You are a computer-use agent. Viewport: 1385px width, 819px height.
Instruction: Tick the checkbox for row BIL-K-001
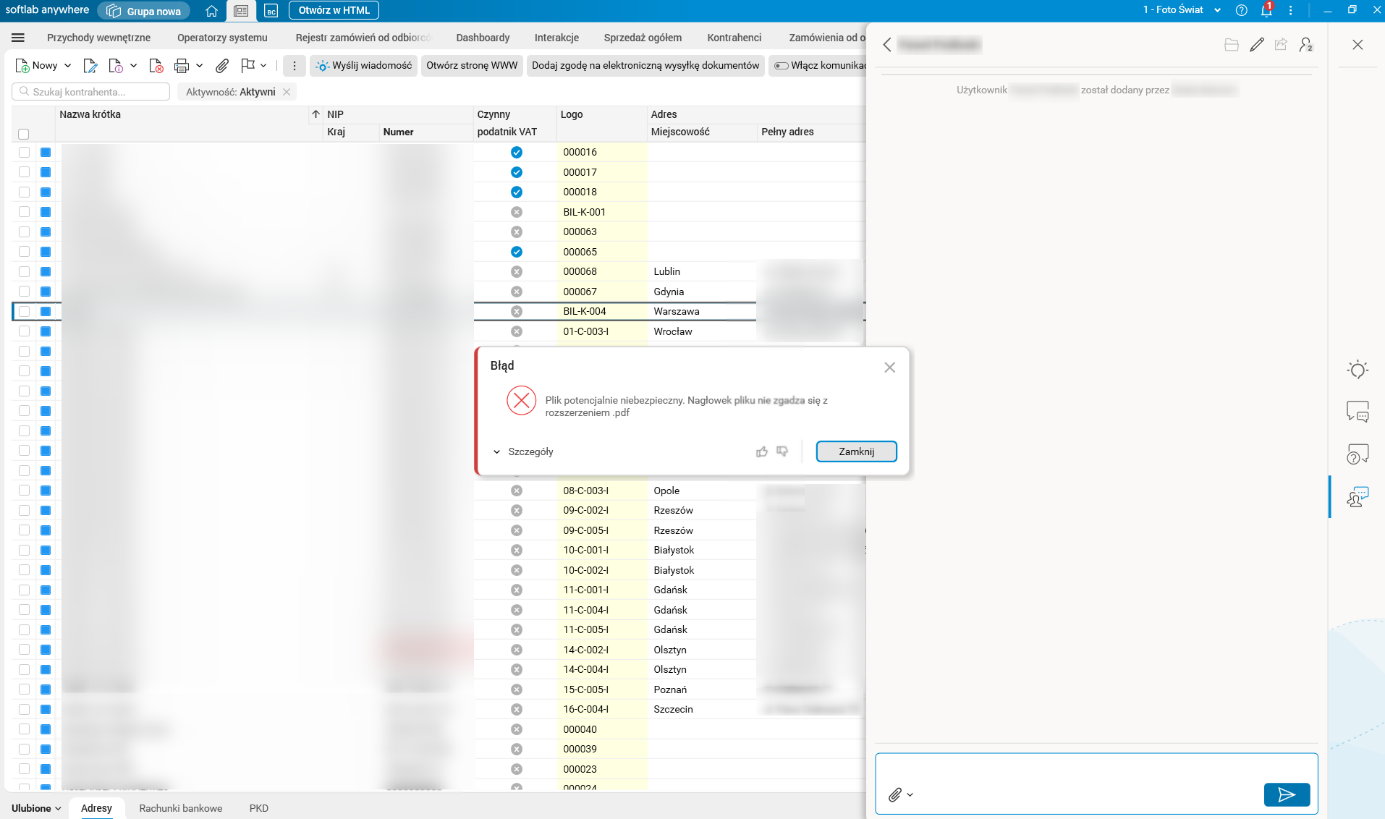24,212
